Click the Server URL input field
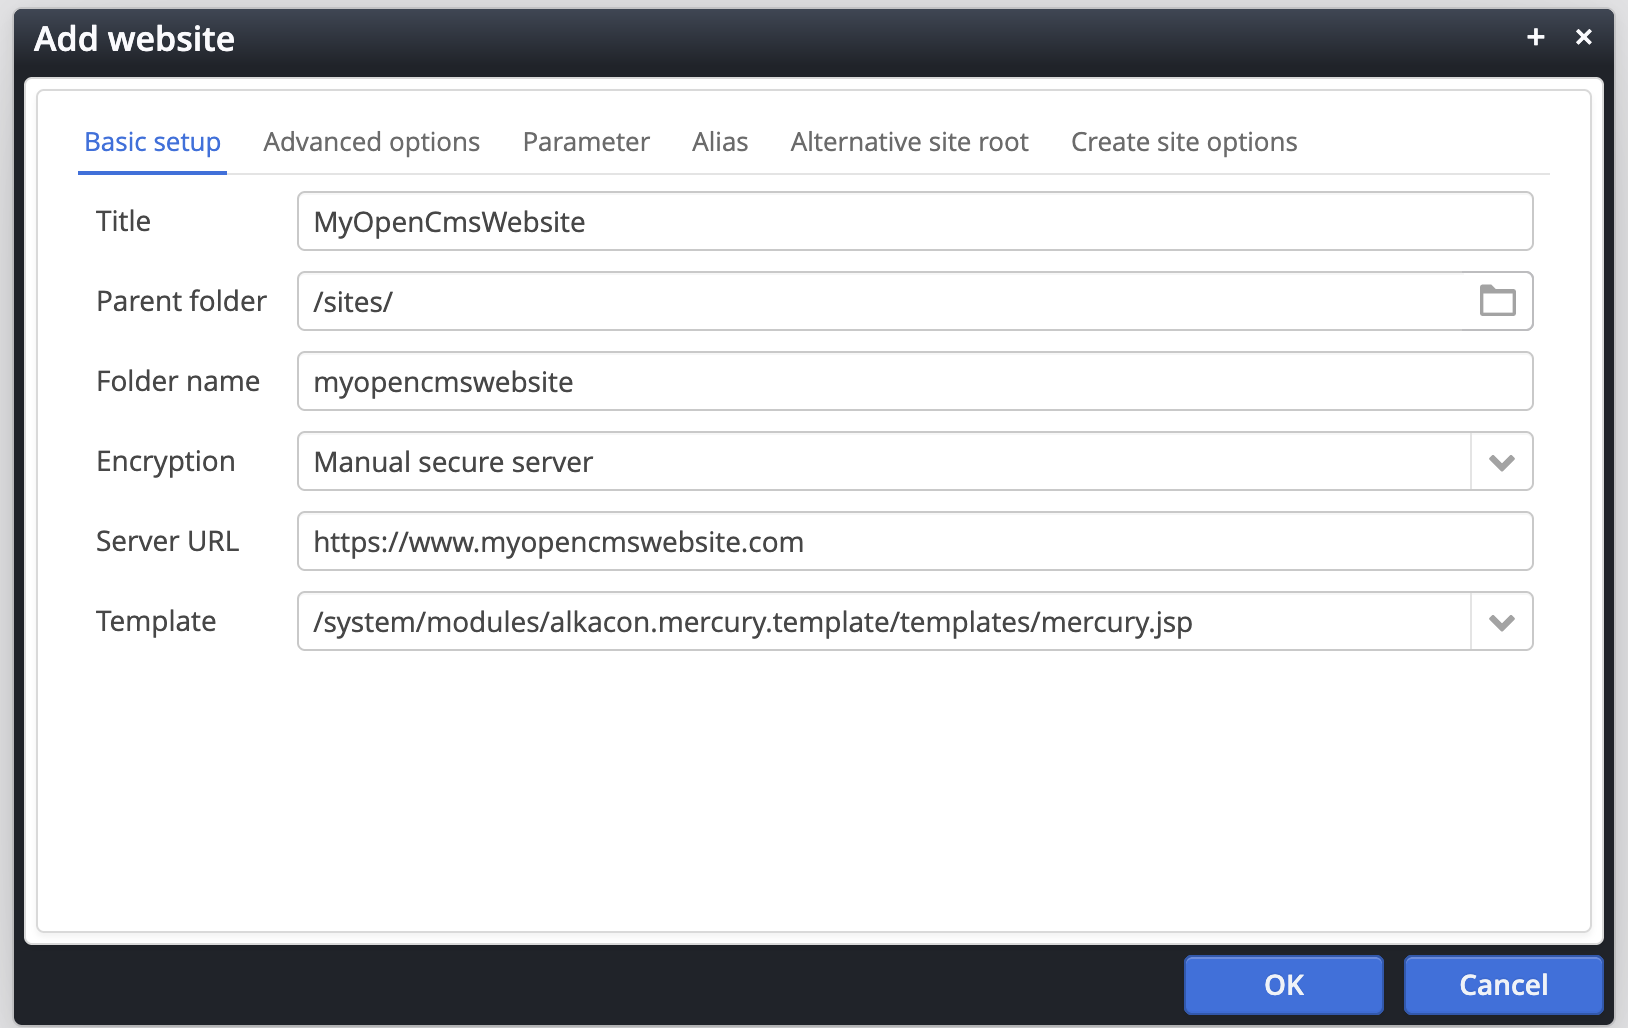Image resolution: width=1628 pixels, height=1028 pixels. point(914,542)
